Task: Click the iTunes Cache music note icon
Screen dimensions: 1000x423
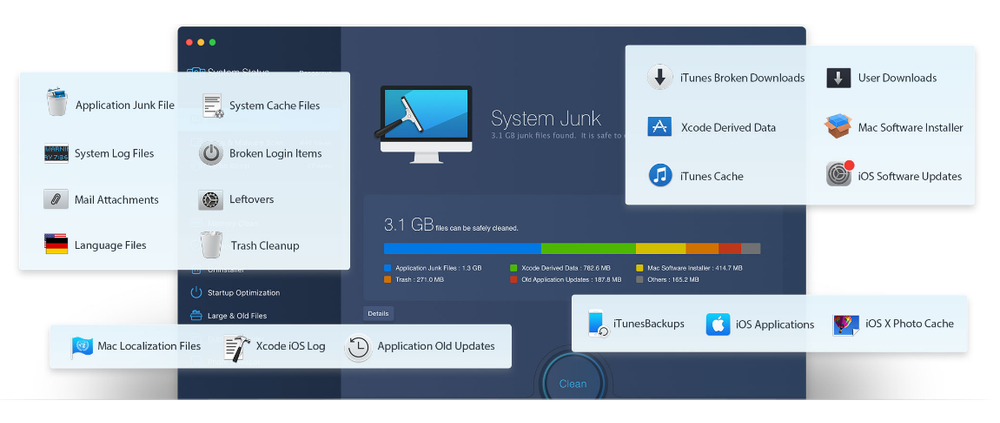Action: click(x=661, y=175)
